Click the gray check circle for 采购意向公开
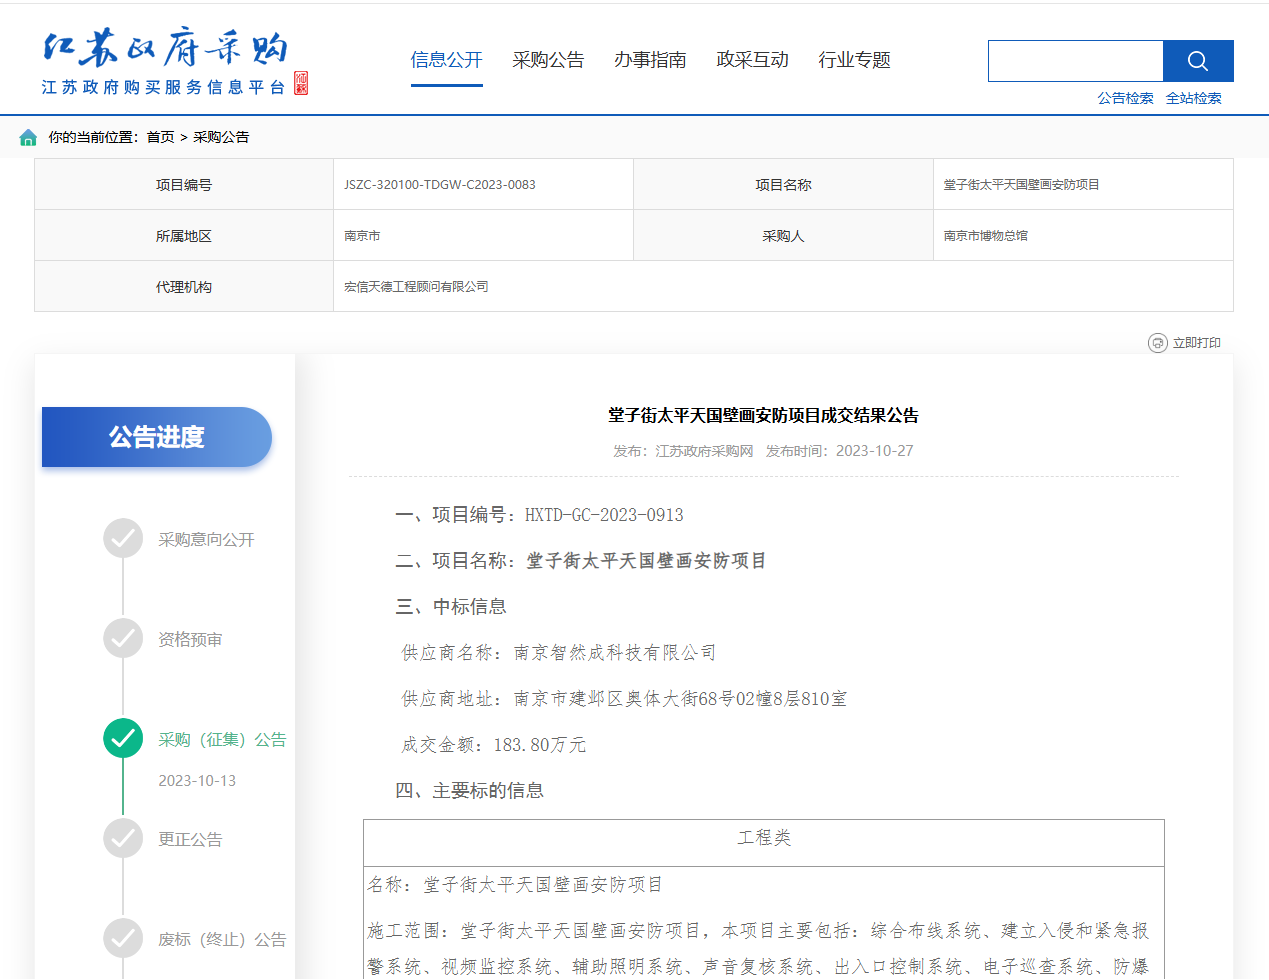This screenshot has height=980, width=1269. point(123,539)
